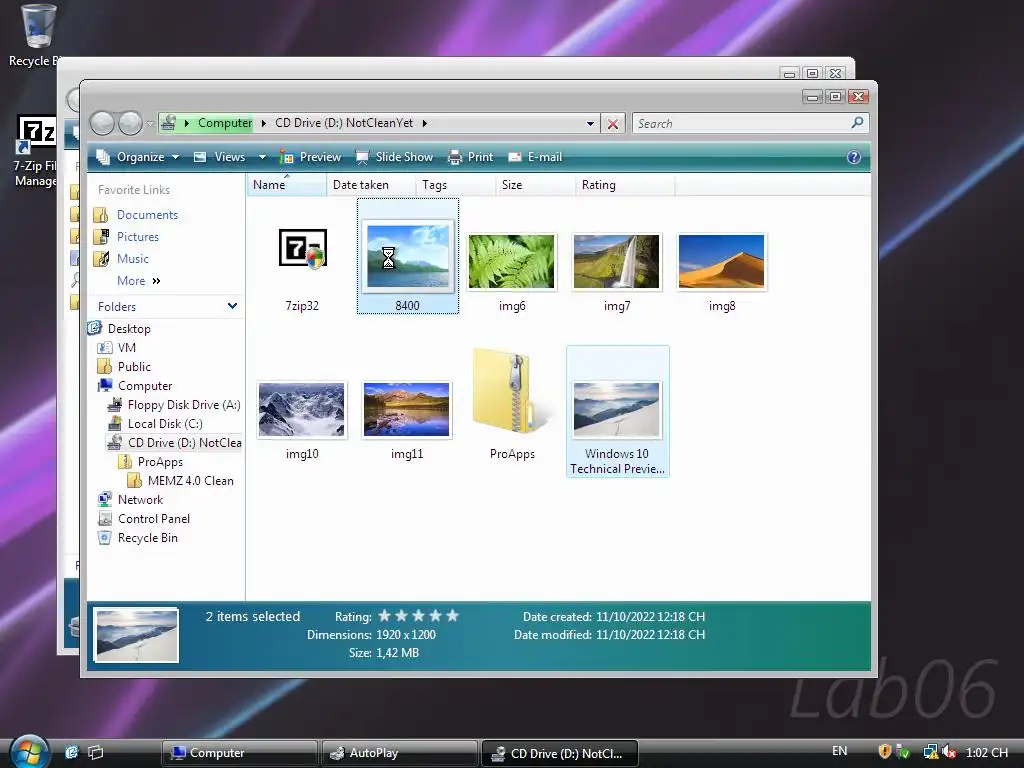Open Pictures favorite link

137,236
